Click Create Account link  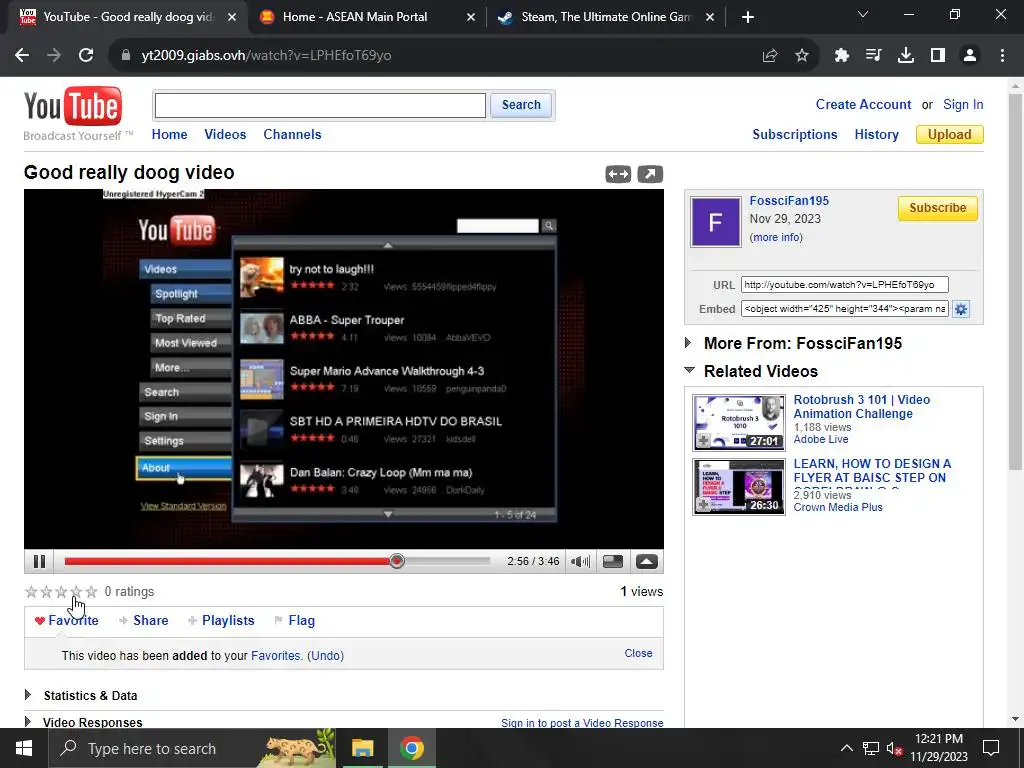[863, 104]
